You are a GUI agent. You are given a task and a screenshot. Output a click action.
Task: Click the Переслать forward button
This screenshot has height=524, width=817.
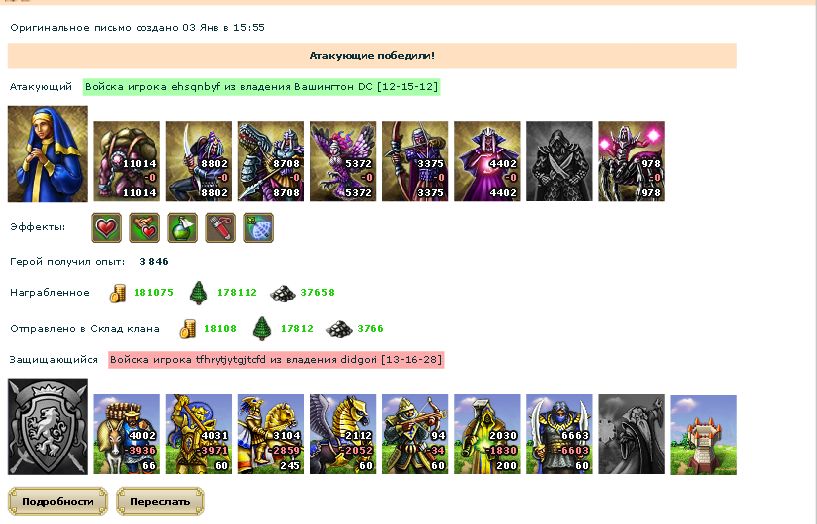click(160, 502)
